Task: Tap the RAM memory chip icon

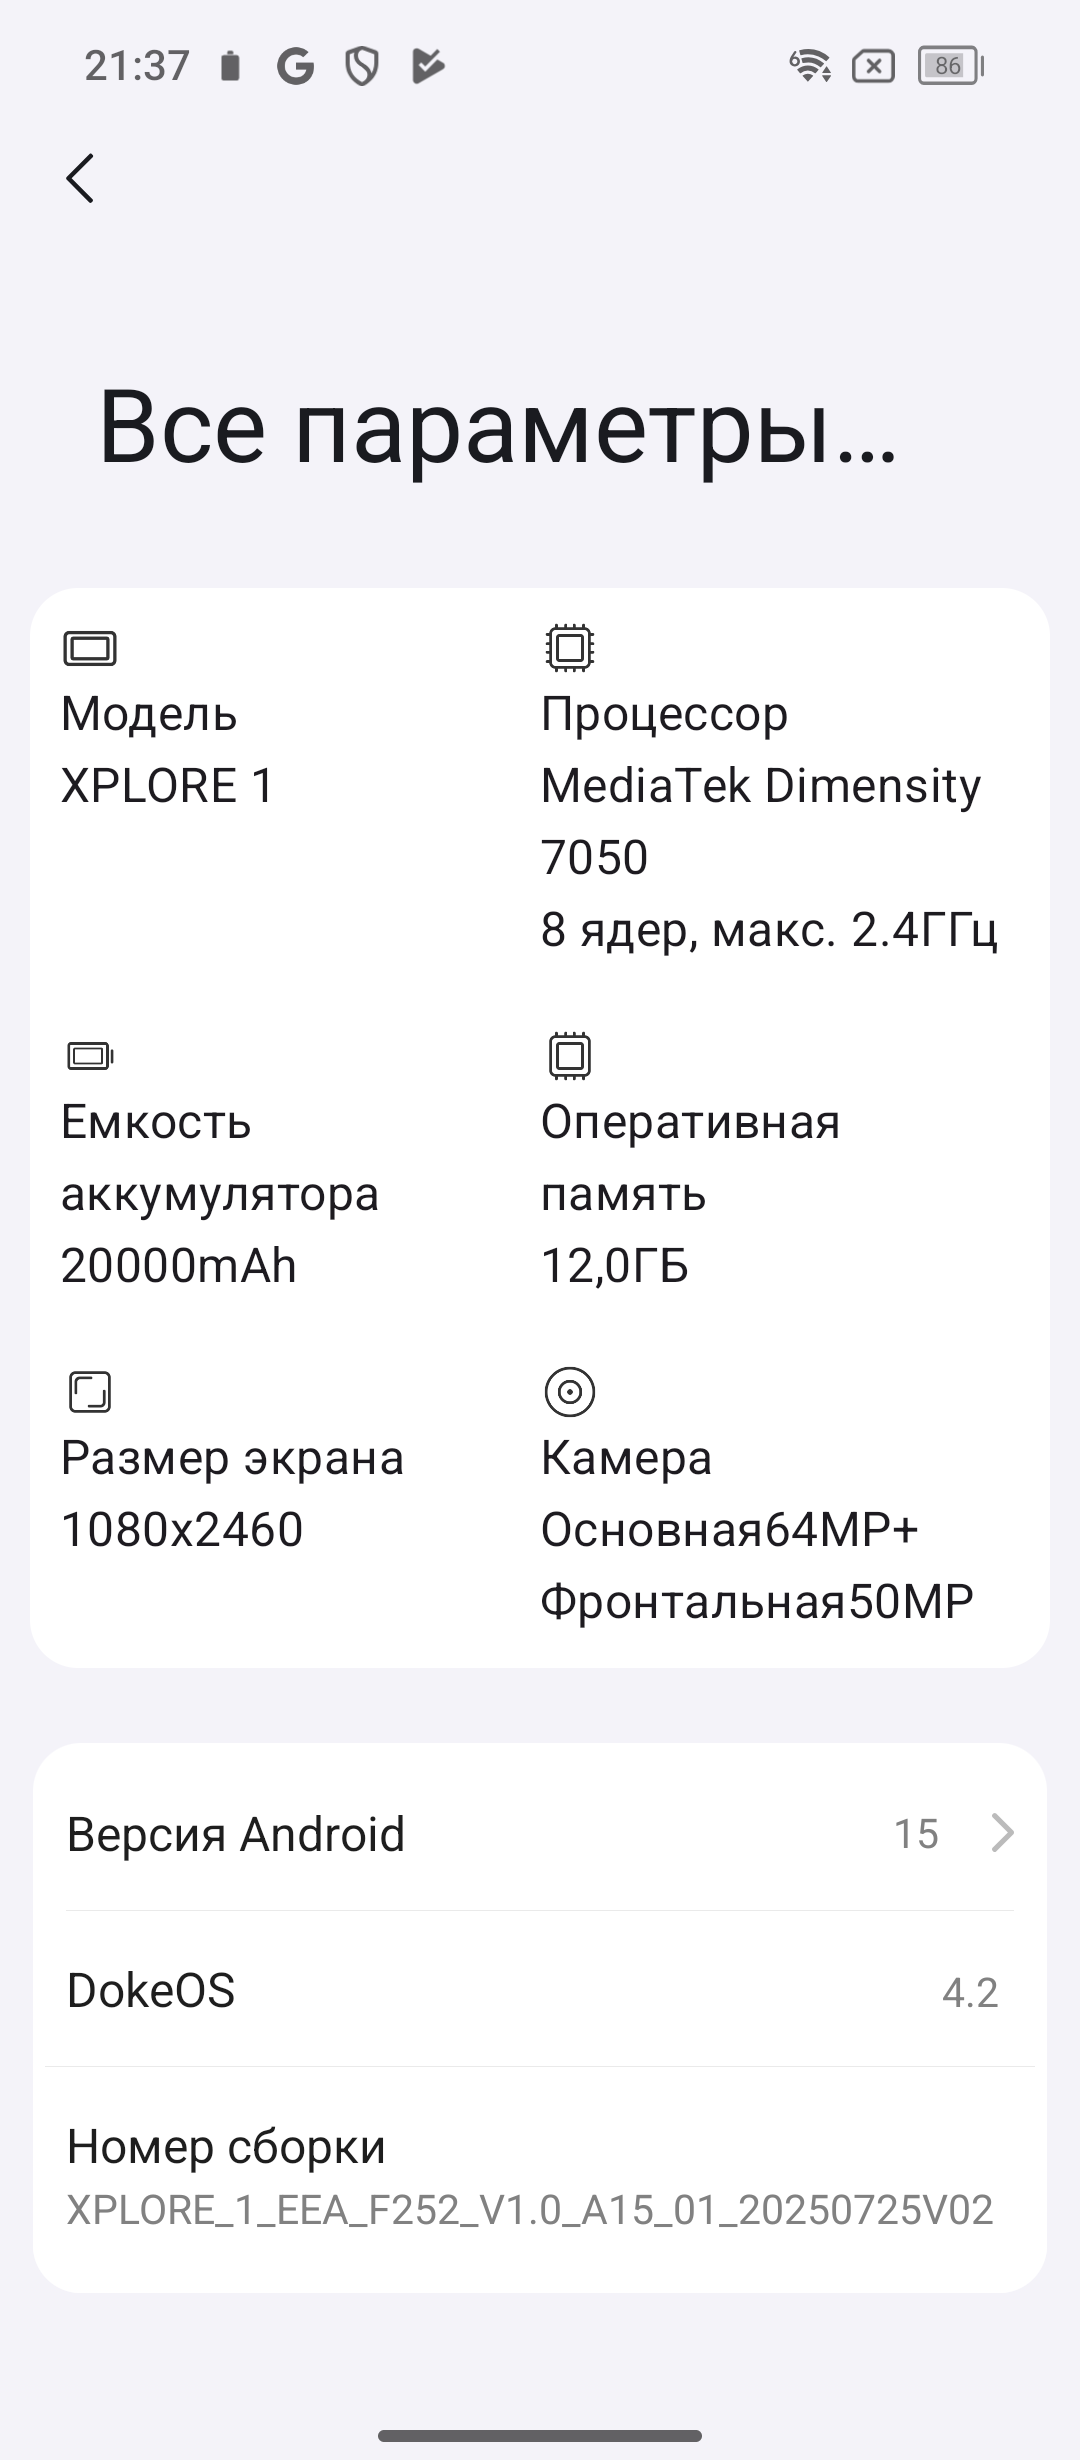Action: click(569, 1055)
